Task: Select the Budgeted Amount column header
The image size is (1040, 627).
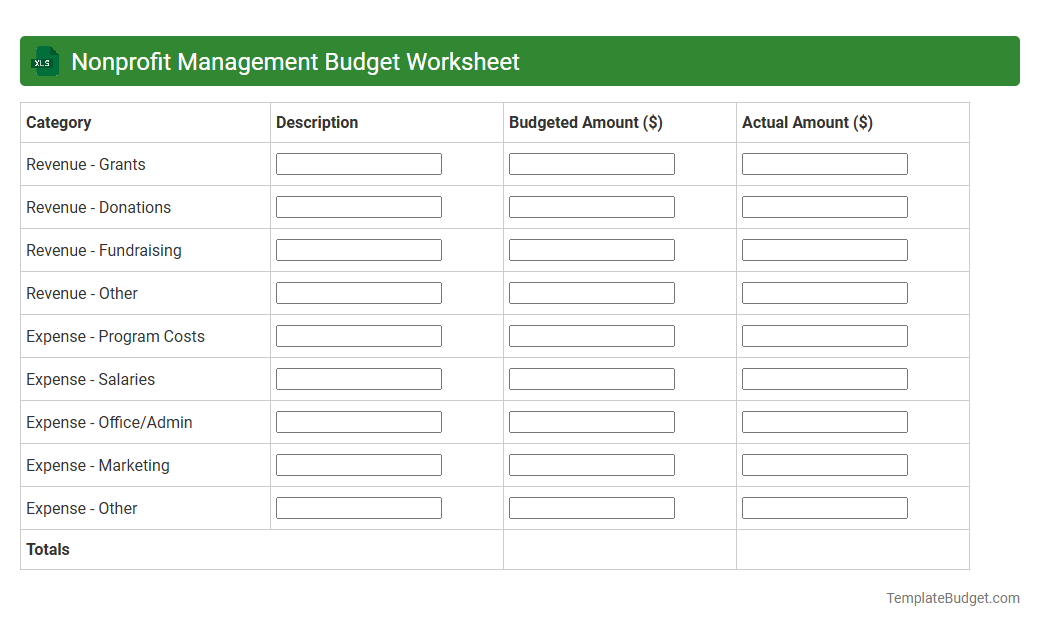Action: (585, 122)
